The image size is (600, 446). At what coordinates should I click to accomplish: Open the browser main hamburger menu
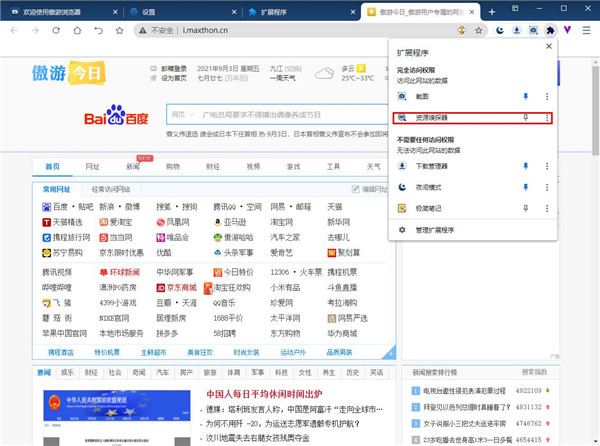pyautogui.click(x=587, y=31)
